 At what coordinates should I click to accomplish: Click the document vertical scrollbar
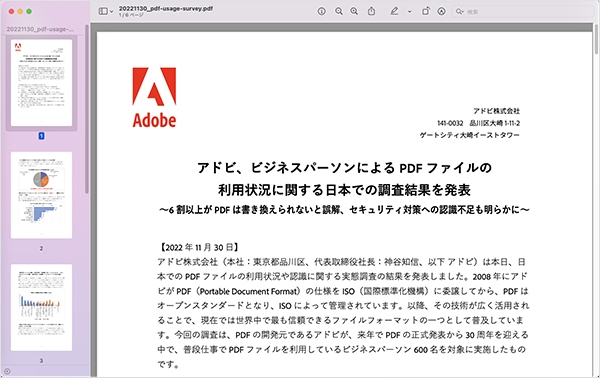tap(596, 38)
